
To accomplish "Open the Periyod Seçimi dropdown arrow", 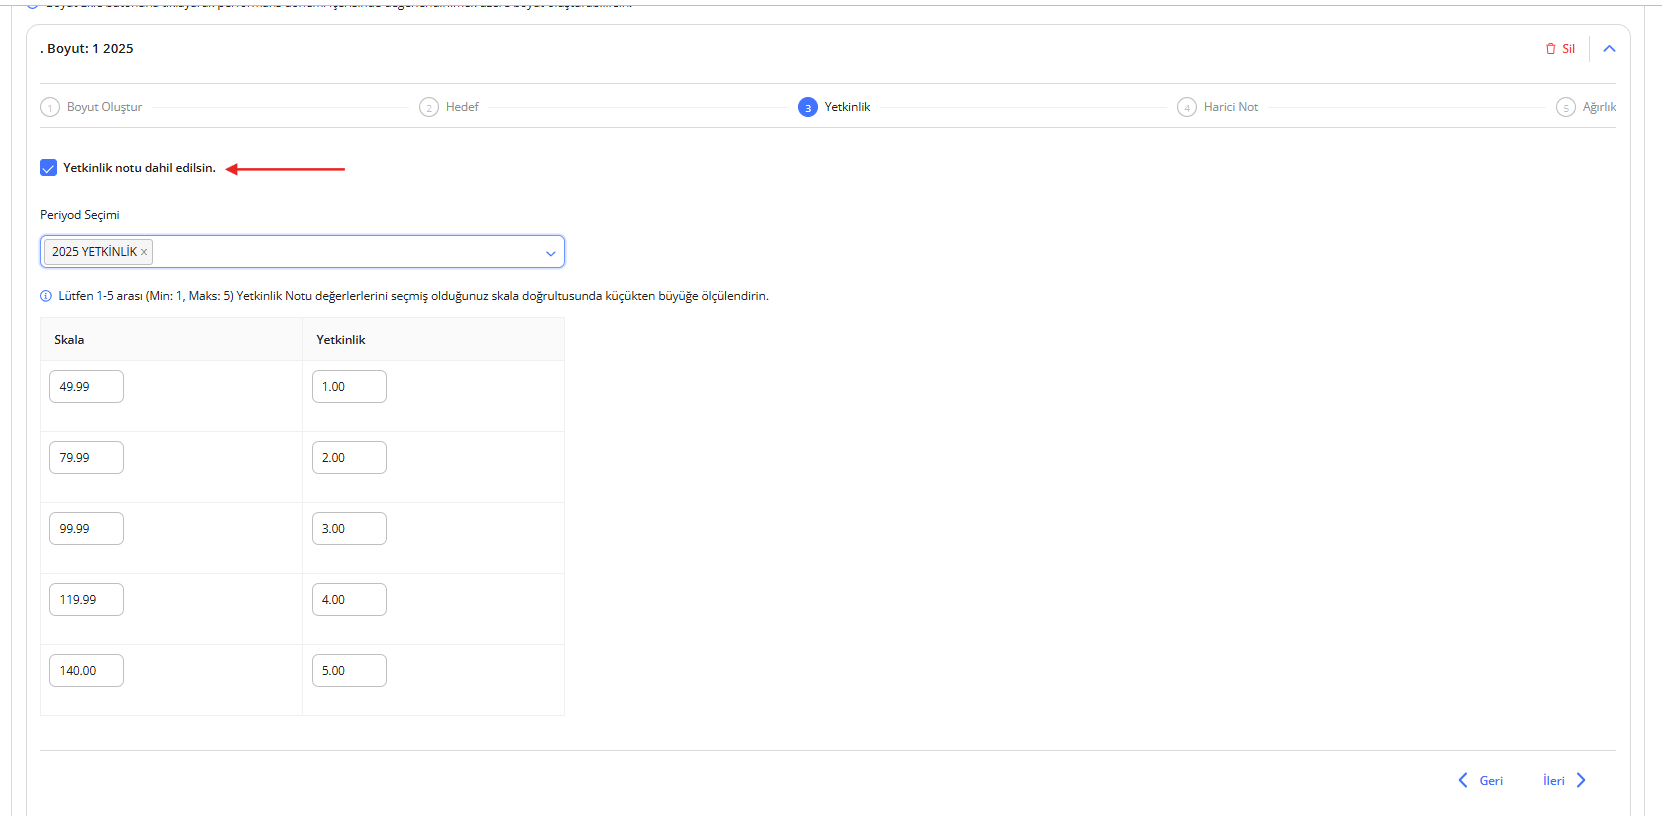I will [x=550, y=253].
